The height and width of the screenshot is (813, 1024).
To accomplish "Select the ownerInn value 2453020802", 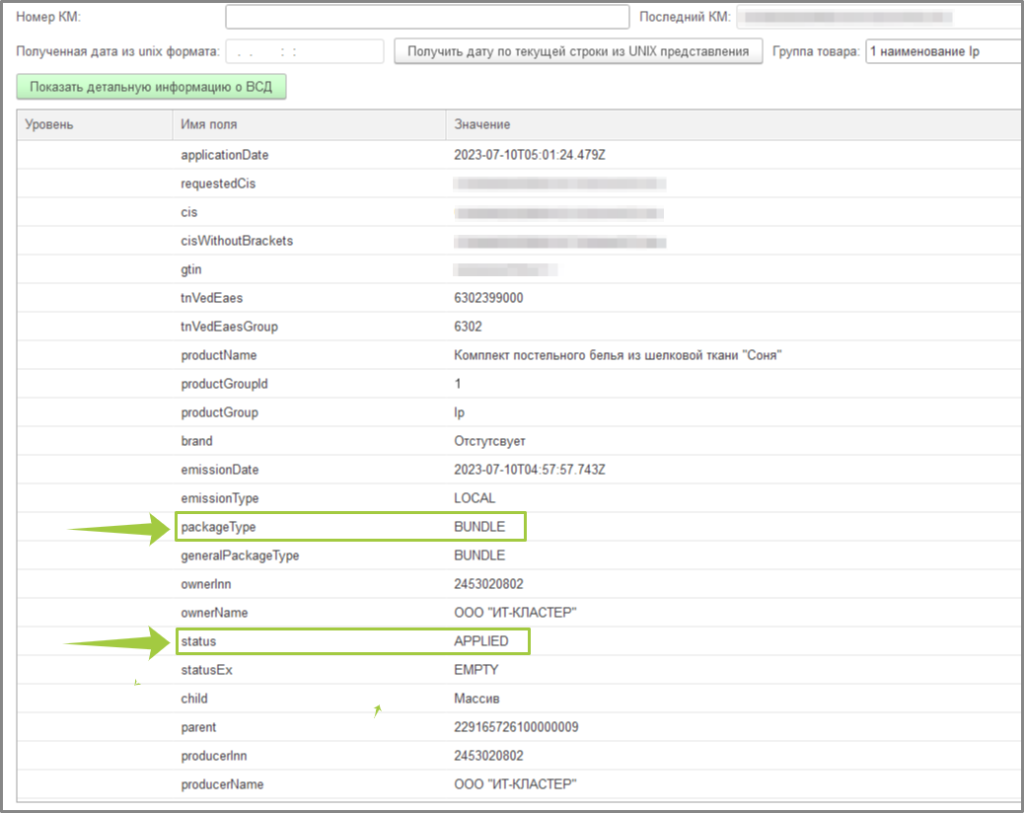I will point(488,584).
